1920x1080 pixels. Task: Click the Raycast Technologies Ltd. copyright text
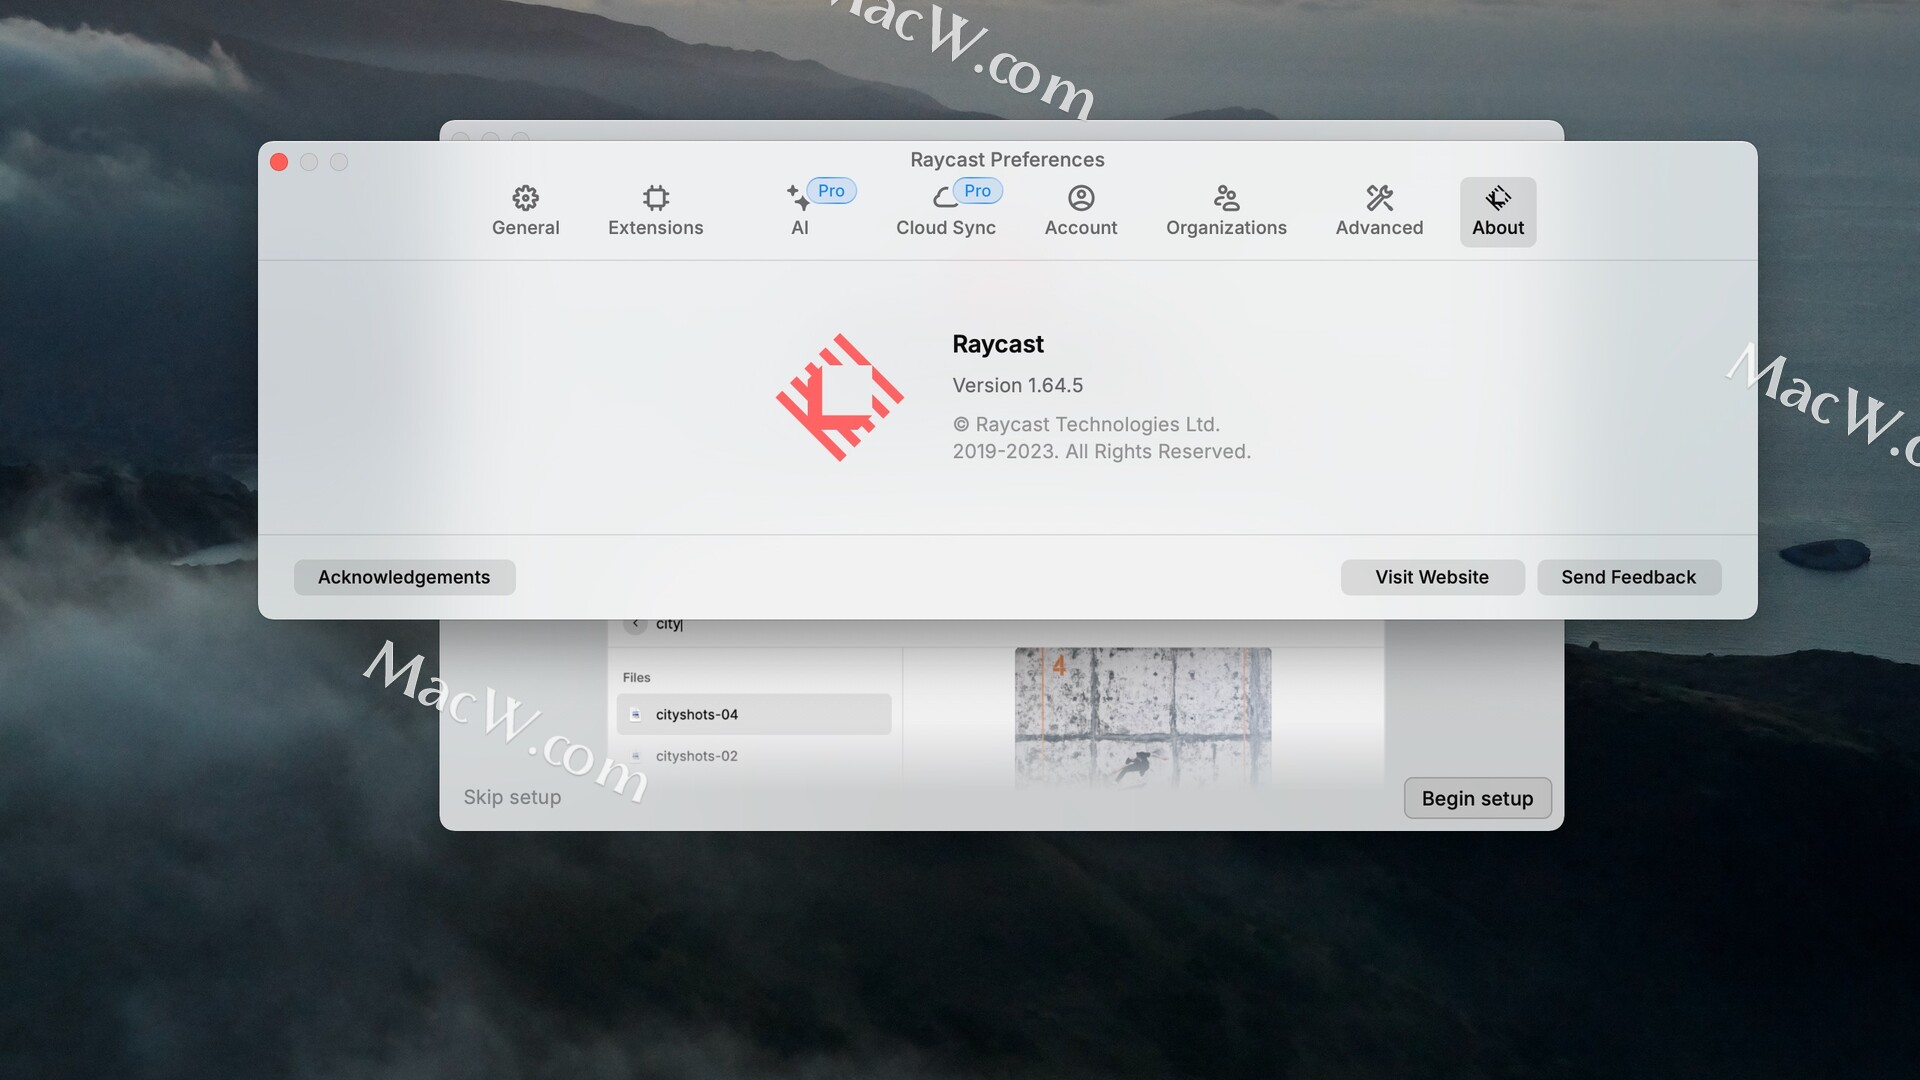(1101, 438)
